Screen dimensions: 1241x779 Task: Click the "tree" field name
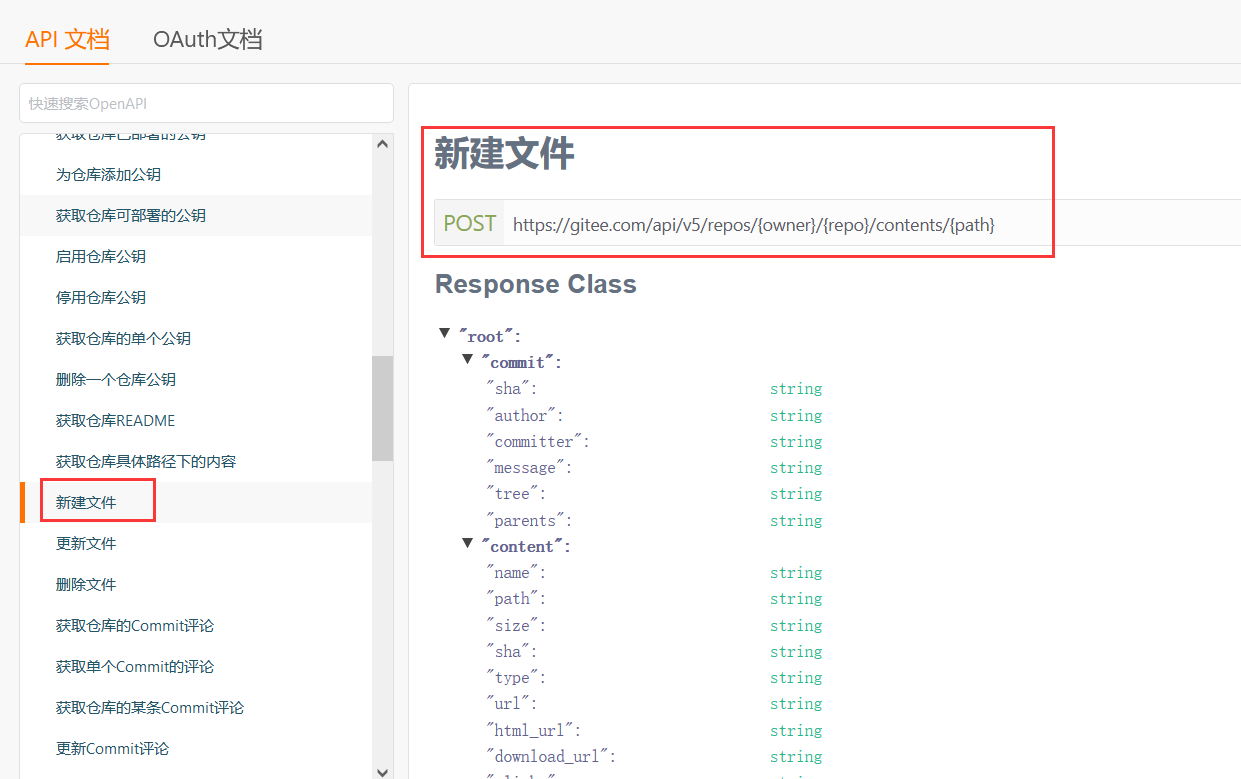coord(516,493)
